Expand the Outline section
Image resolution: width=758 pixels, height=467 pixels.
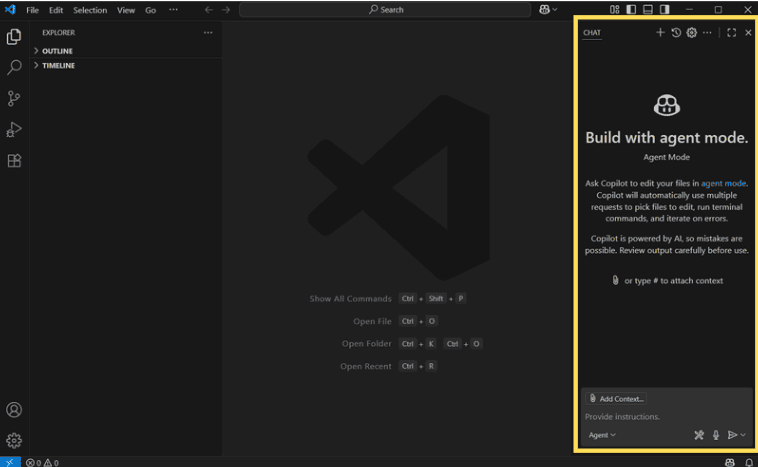click(x=126, y=51)
